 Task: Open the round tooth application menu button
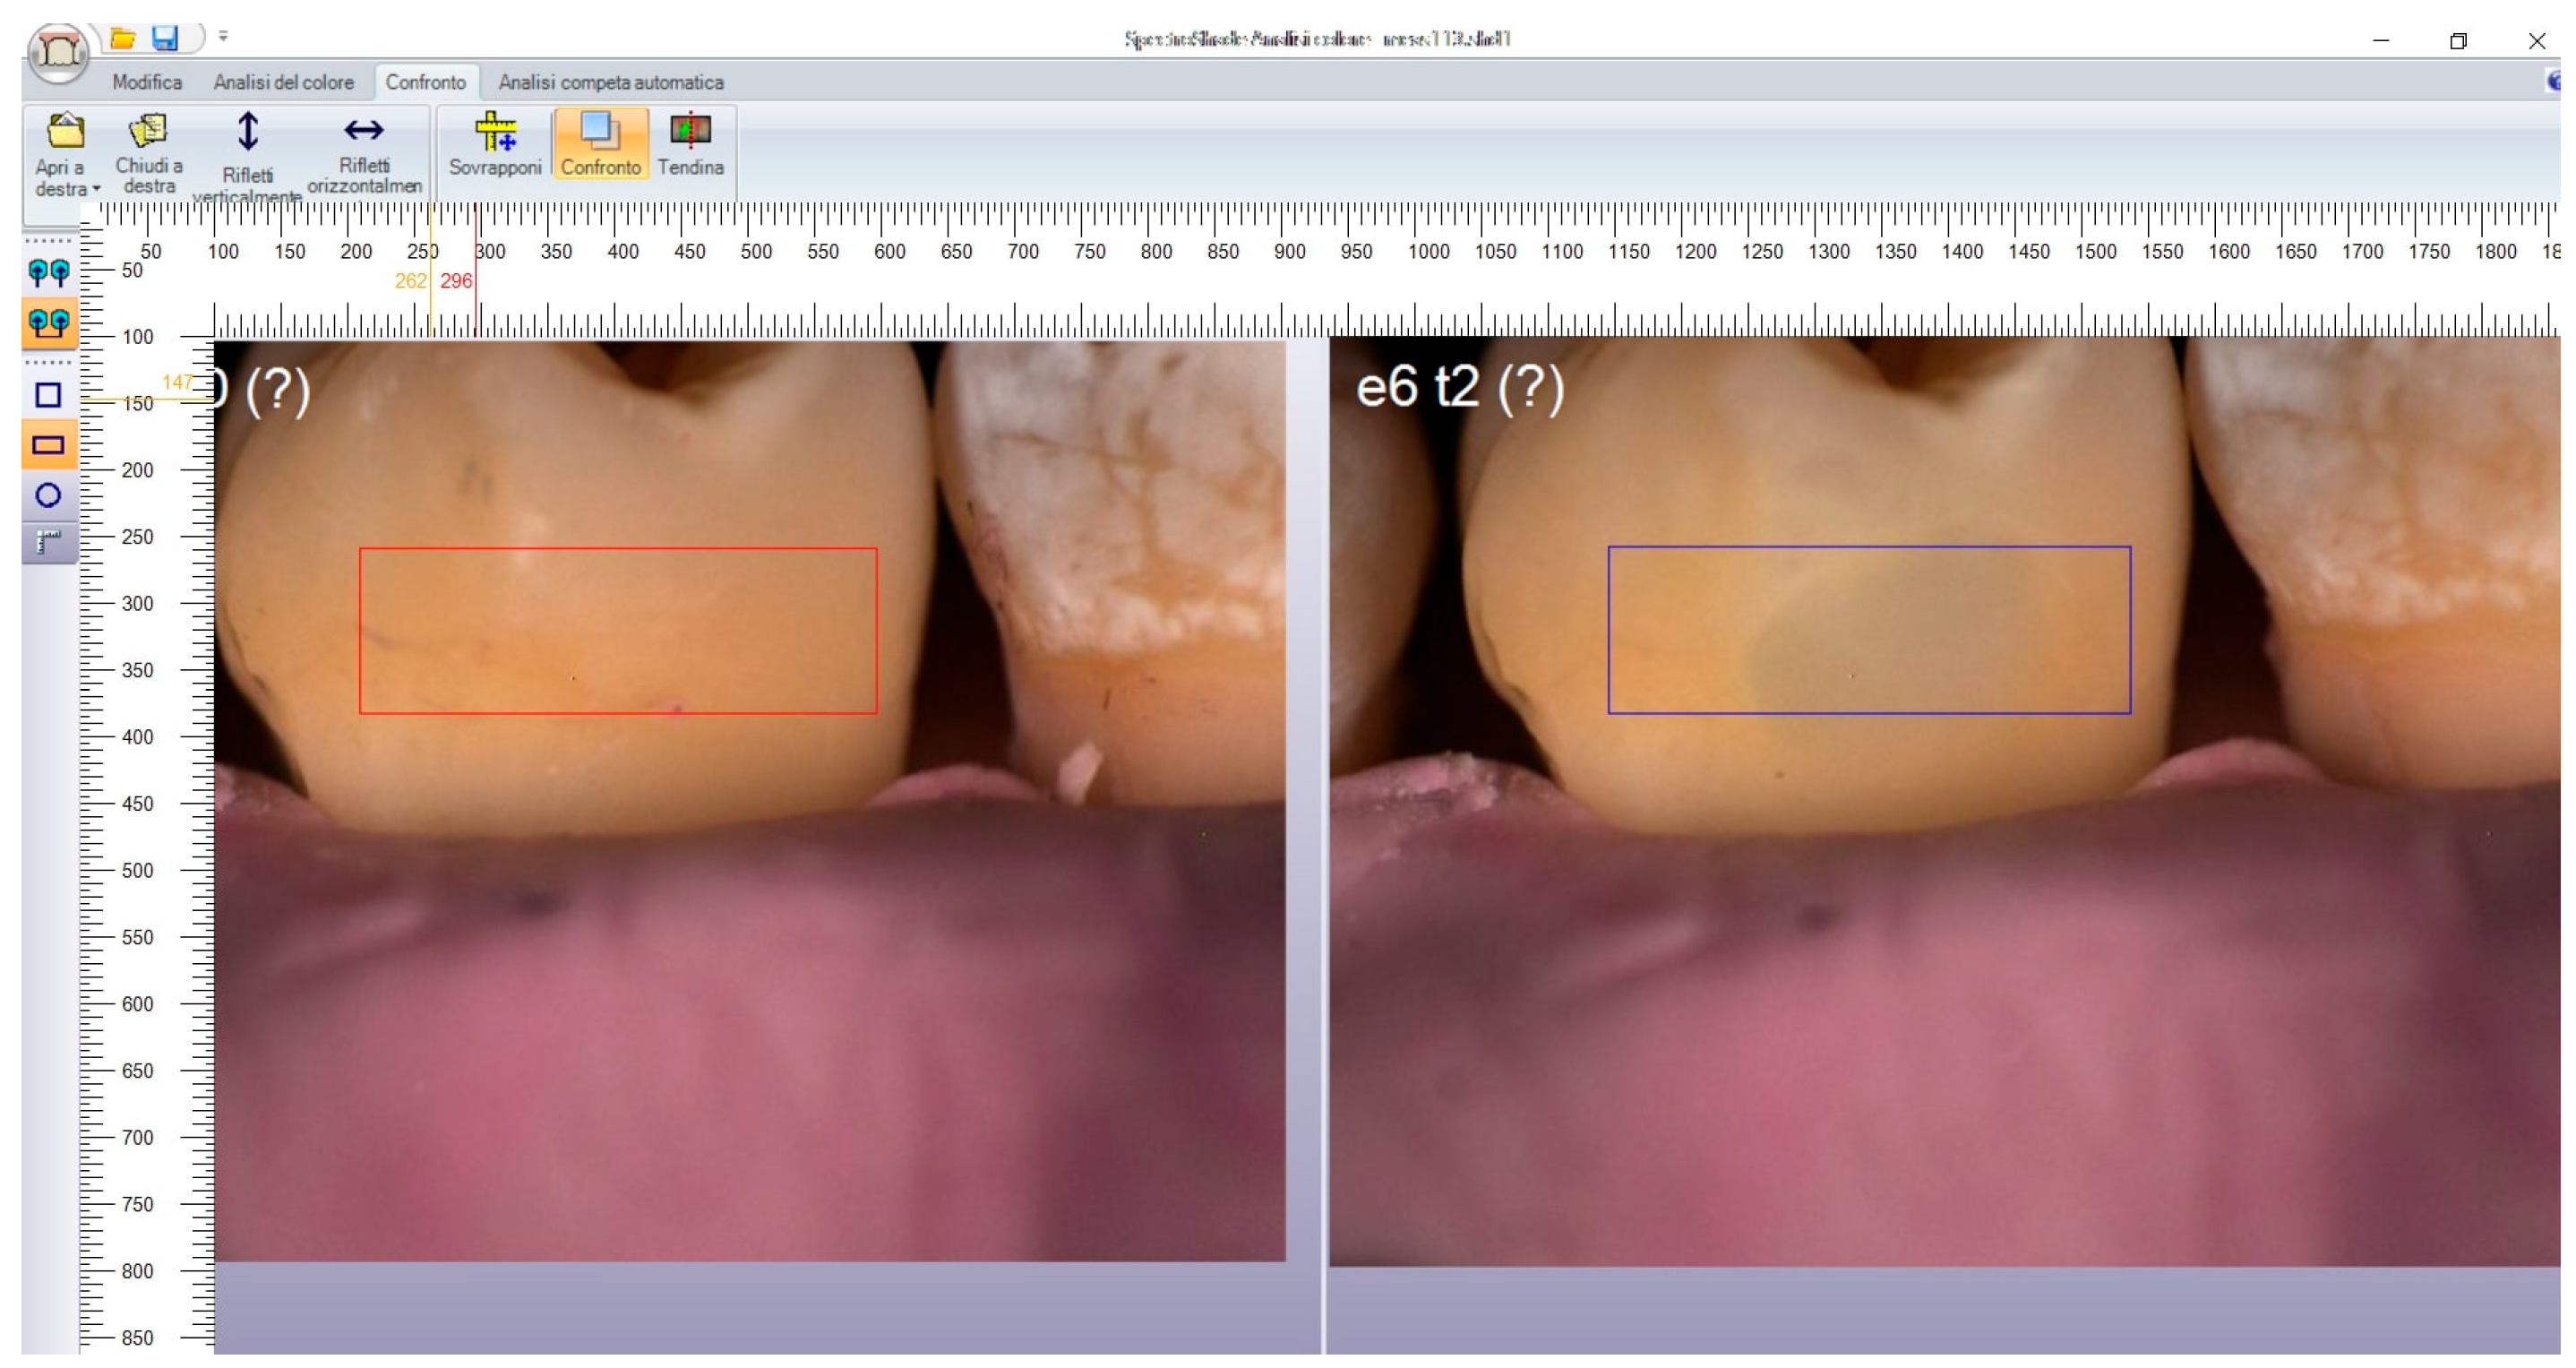59,52
